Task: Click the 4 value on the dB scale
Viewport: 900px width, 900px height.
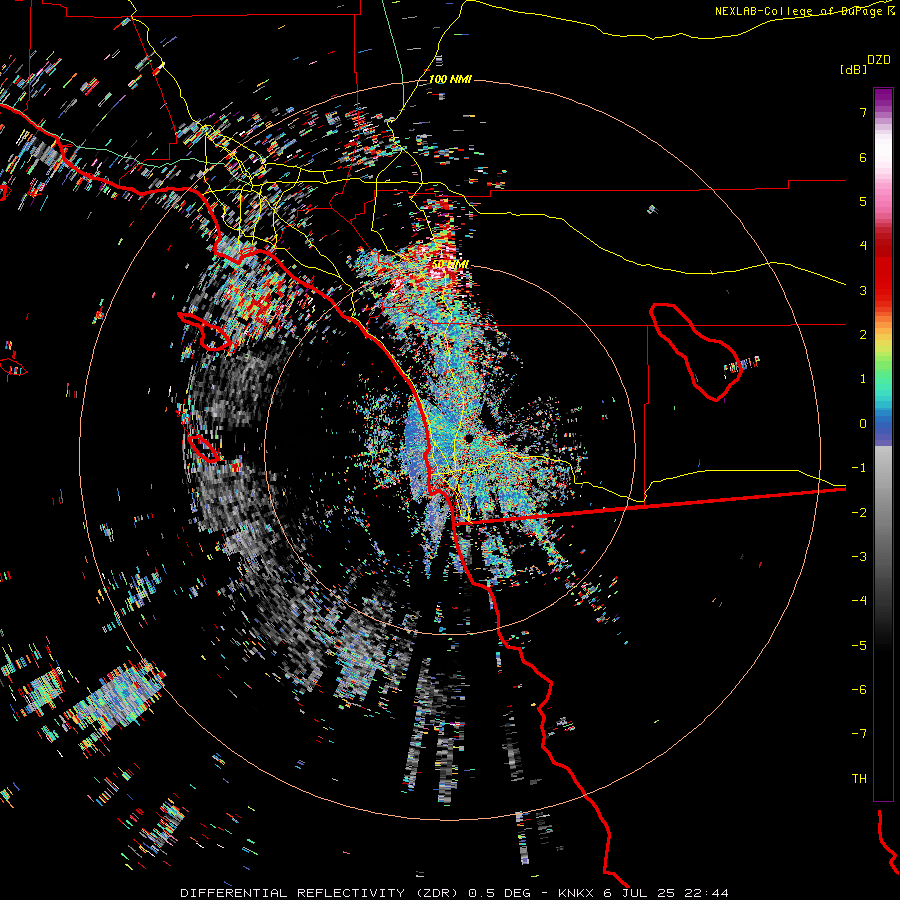Action: (863, 246)
